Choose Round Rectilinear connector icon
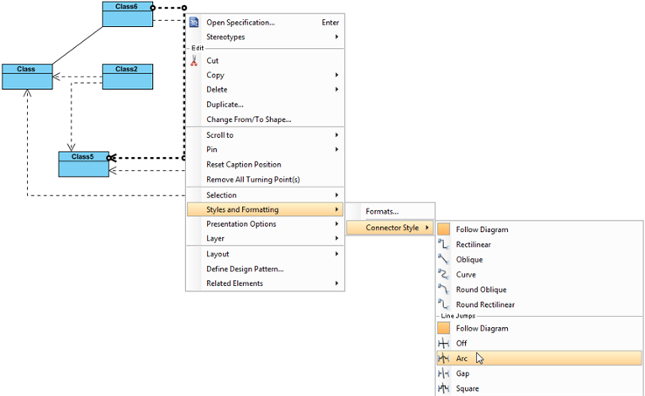This screenshot has width=645, height=396. (x=443, y=304)
